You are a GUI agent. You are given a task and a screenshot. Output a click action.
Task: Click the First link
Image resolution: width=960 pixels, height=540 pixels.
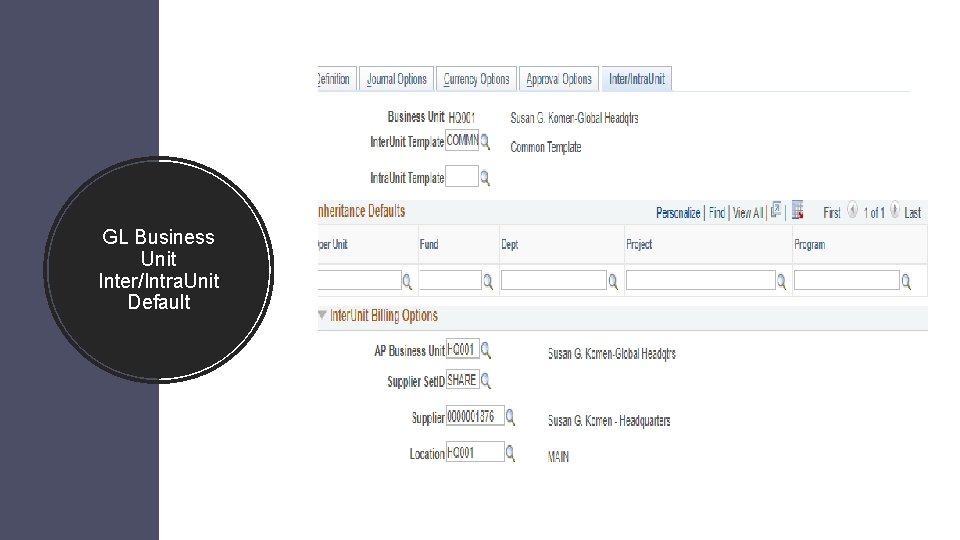(831, 213)
